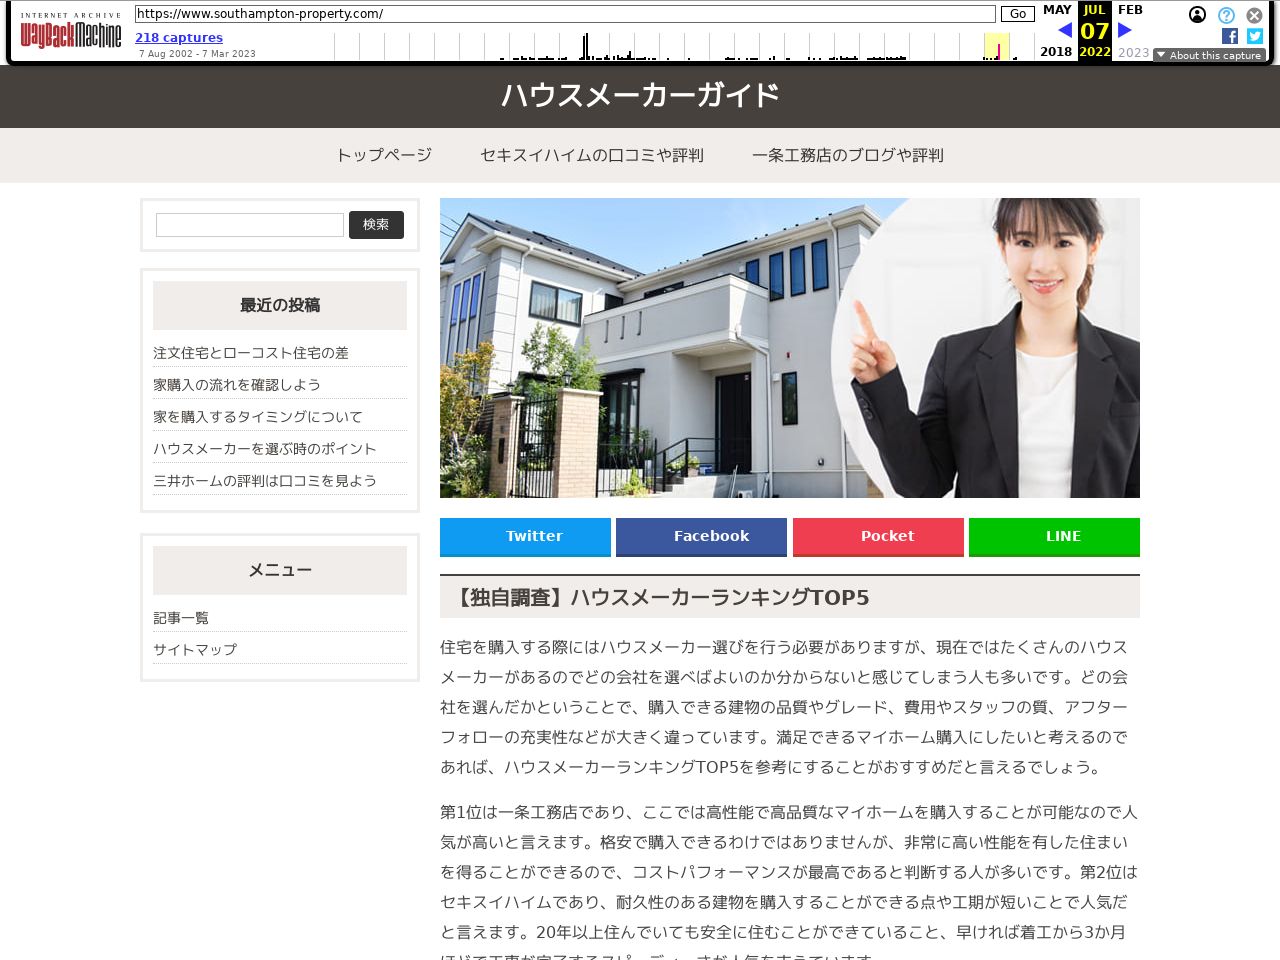Share capture on Facebook icon
Image resolution: width=1280 pixels, height=960 pixels.
click(x=1230, y=36)
